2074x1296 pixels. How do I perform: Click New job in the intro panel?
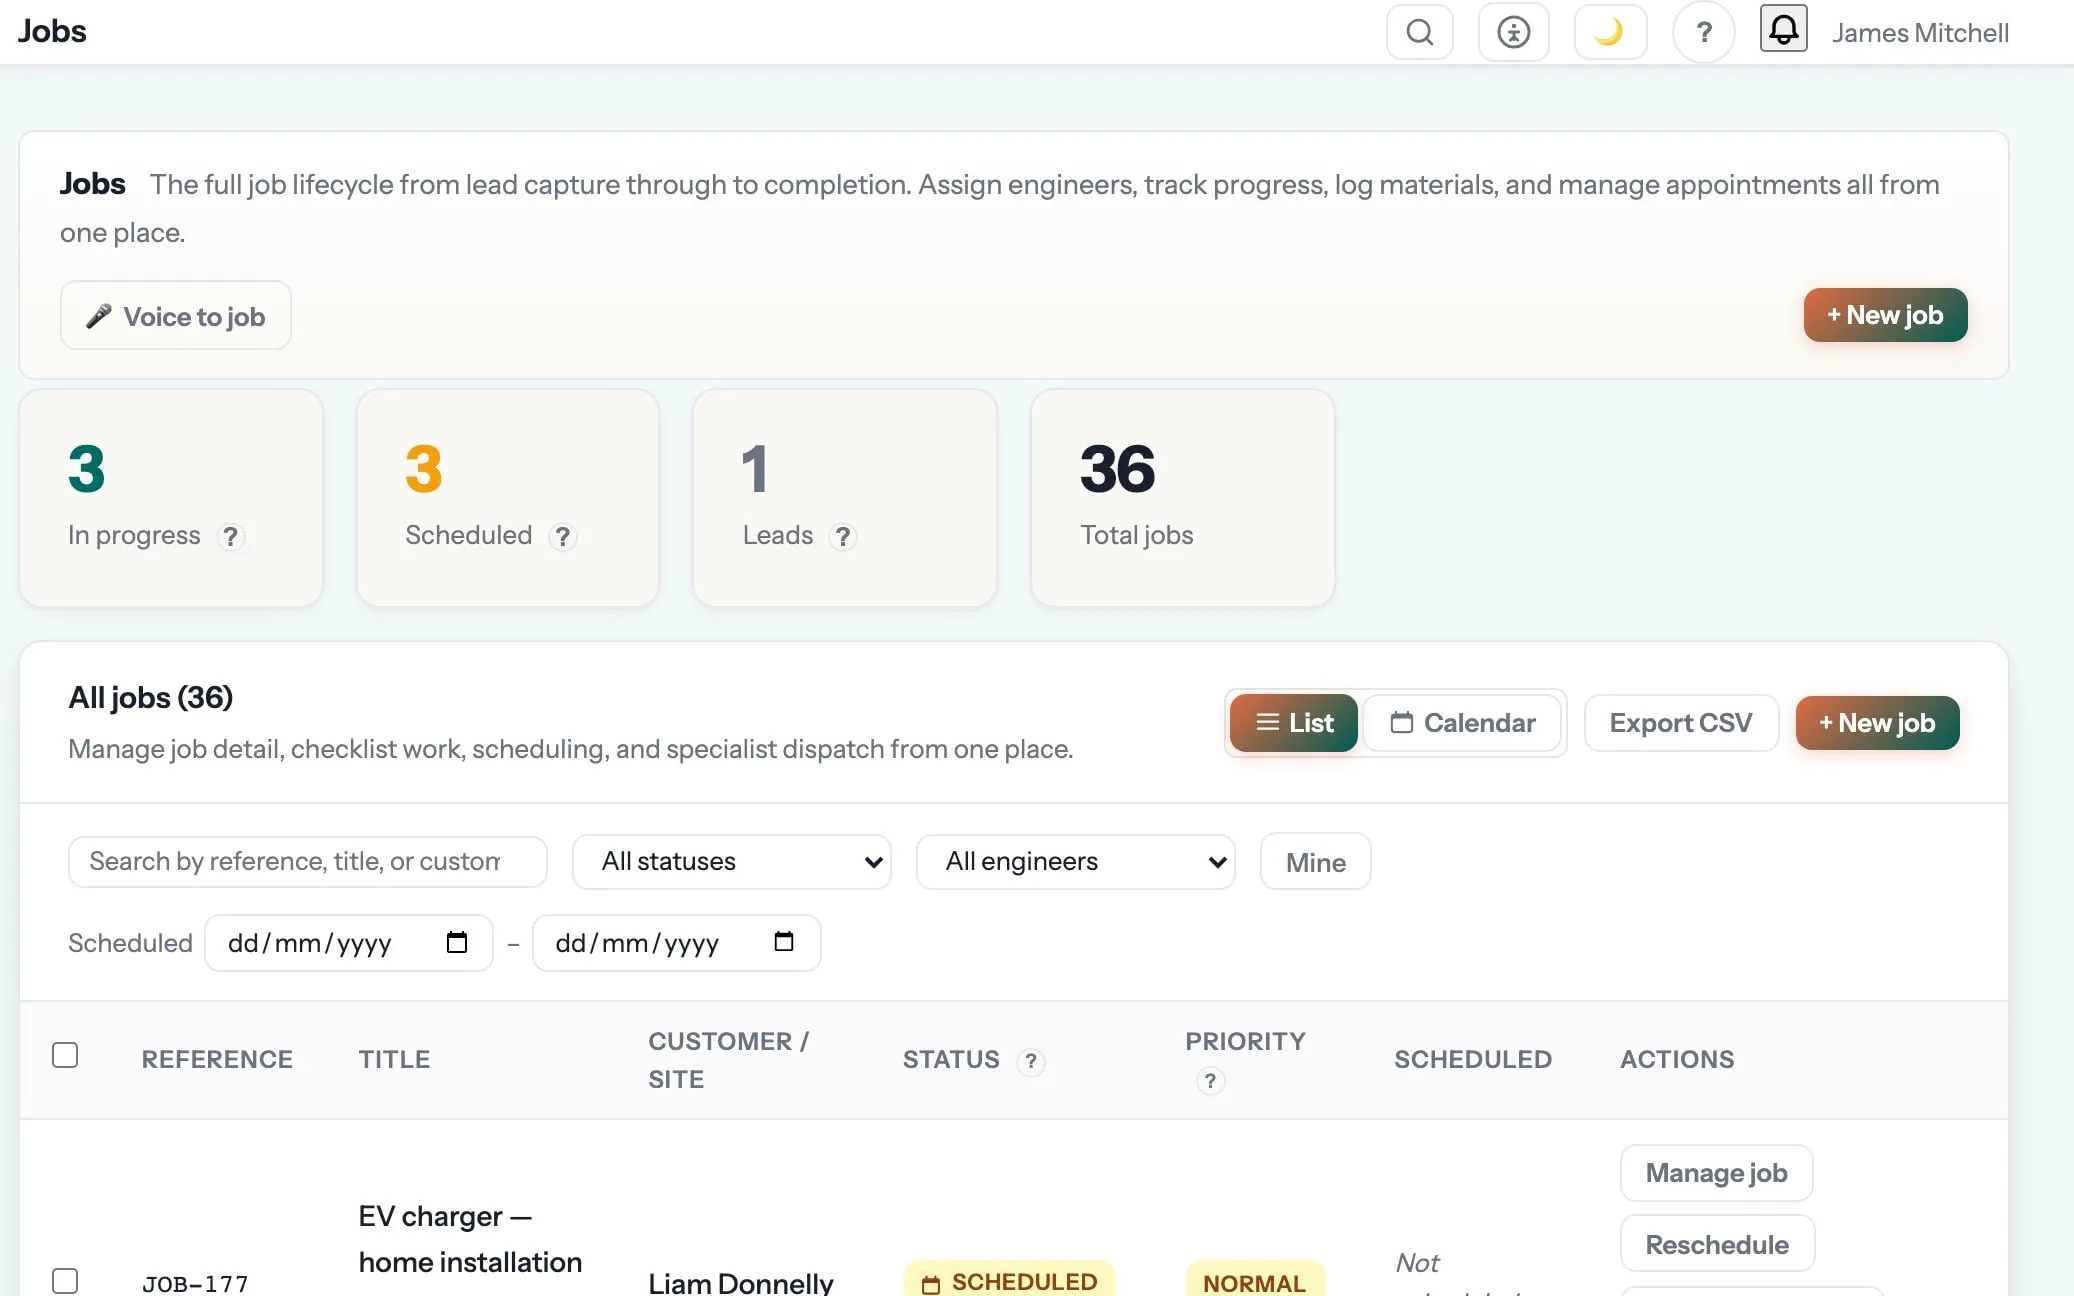(x=1885, y=315)
